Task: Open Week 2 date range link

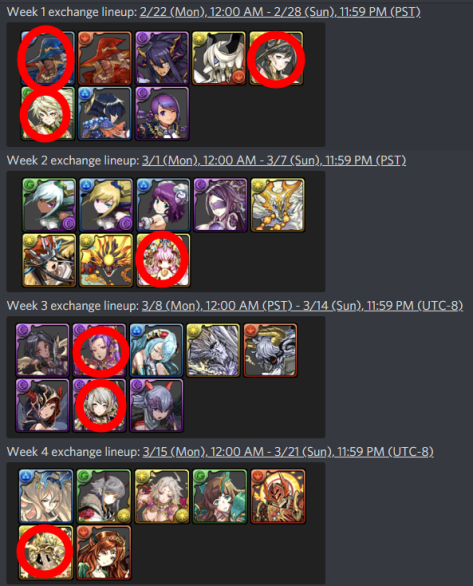Action: [x=274, y=161]
